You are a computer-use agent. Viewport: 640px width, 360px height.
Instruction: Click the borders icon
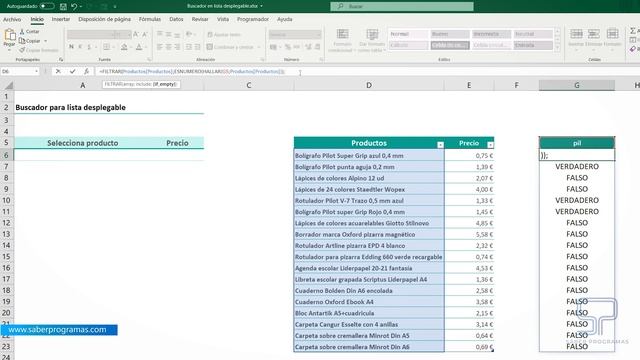click(107, 47)
